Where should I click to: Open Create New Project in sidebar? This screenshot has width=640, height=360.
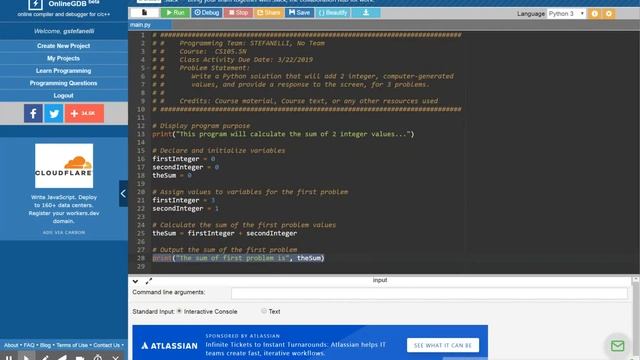tap(63, 46)
